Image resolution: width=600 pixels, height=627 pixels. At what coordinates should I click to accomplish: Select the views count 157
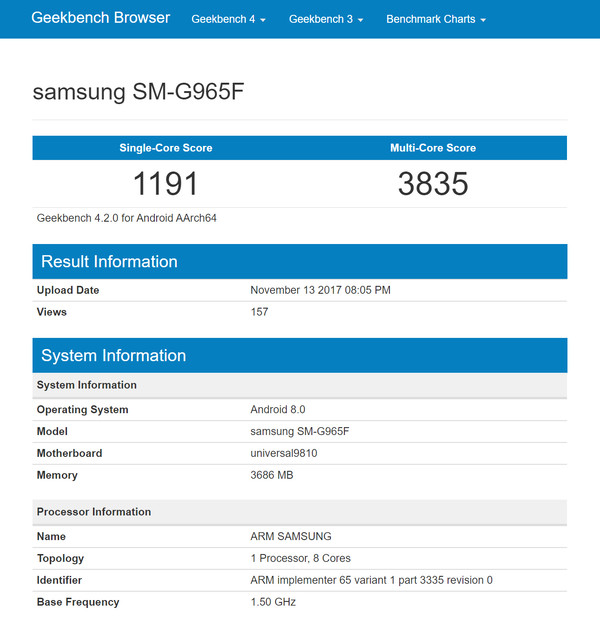259,312
